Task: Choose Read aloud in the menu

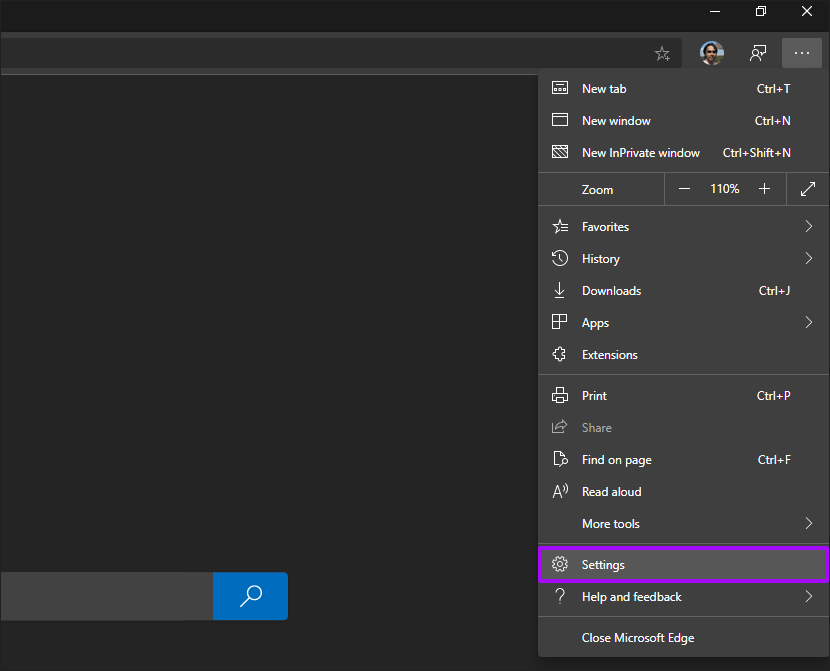Action: pyautogui.click(x=611, y=492)
